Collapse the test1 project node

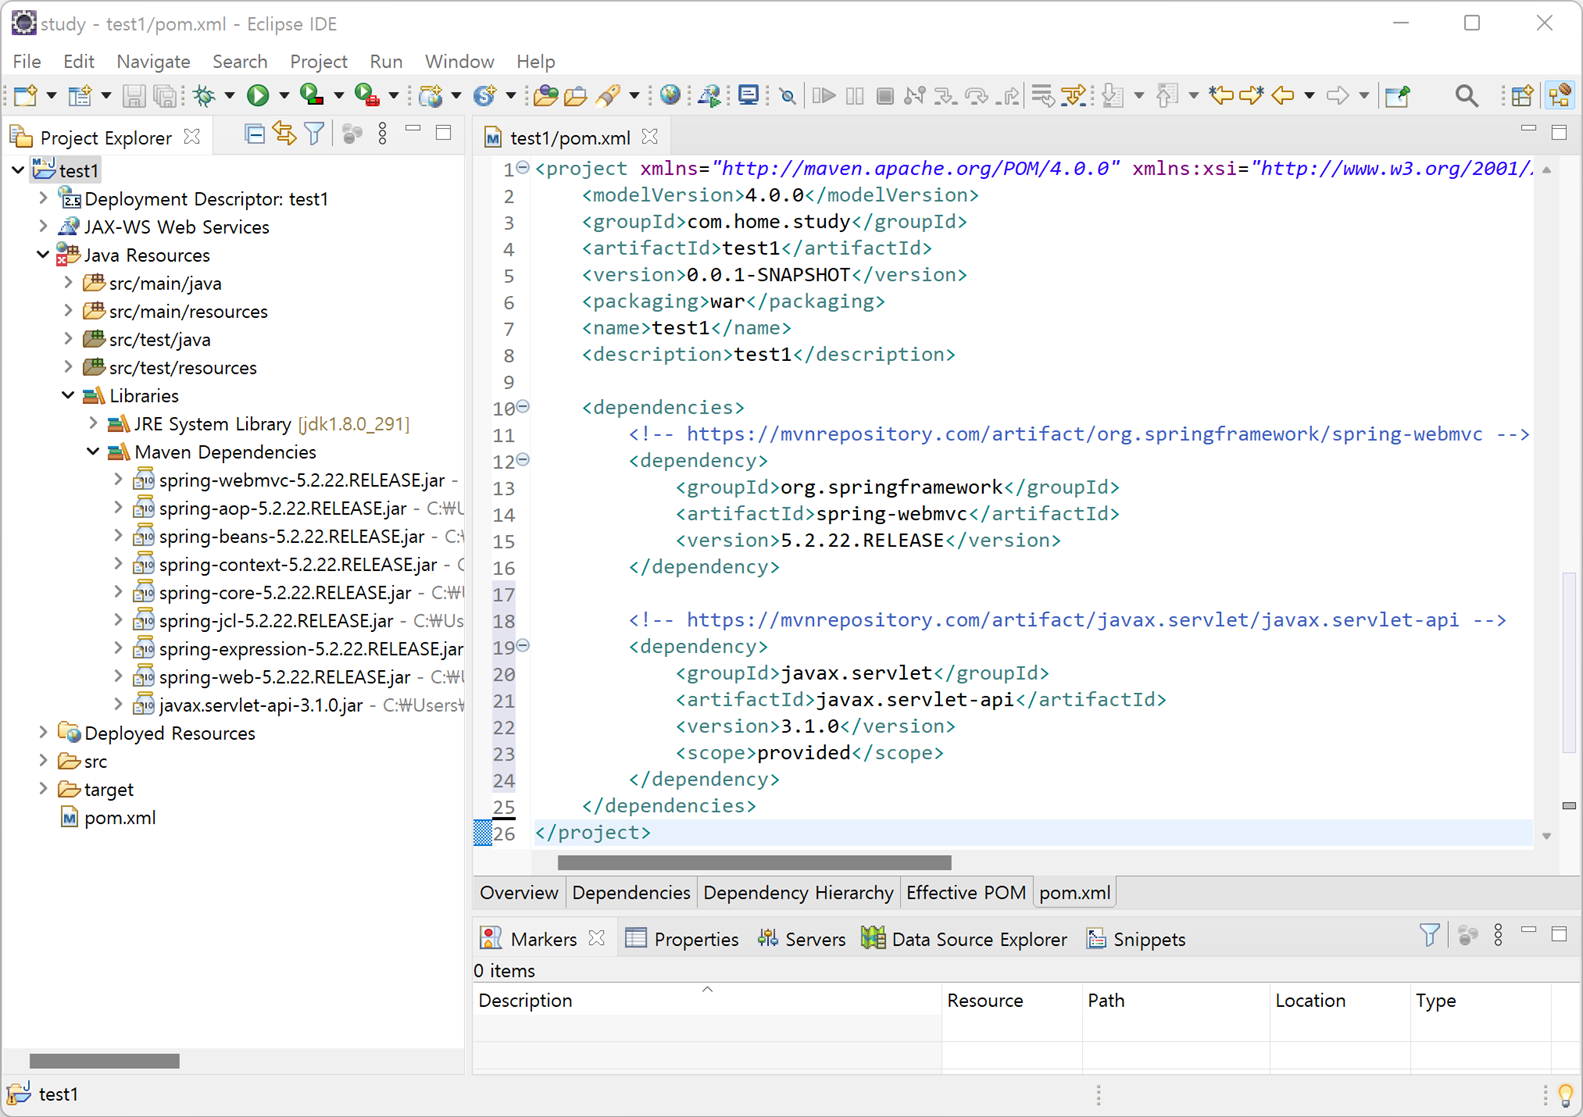point(18,170)
